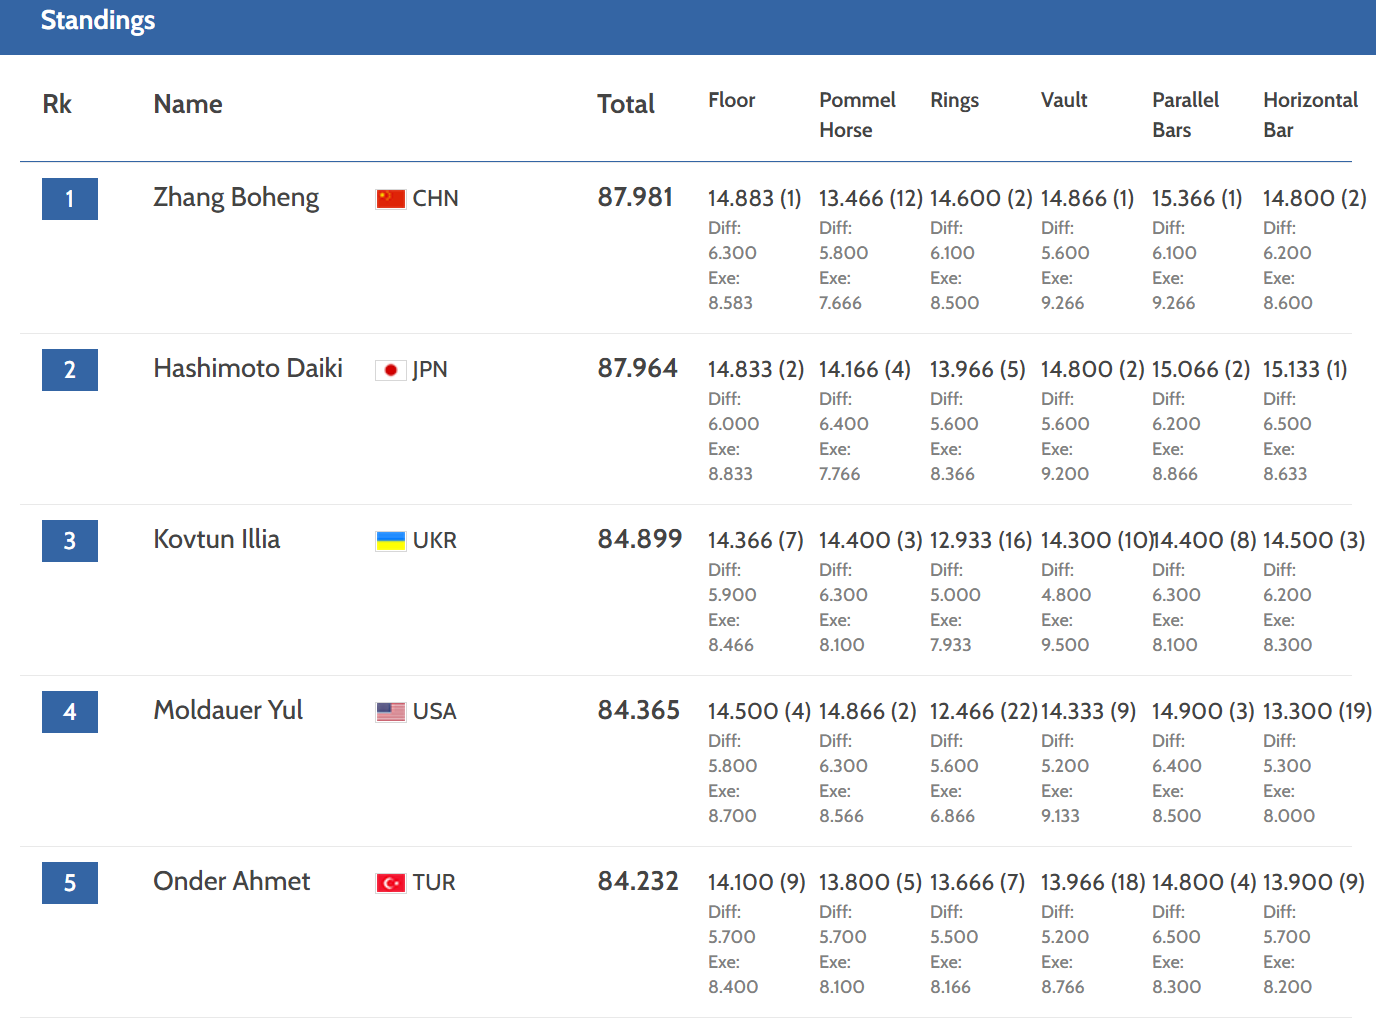1376x1025 pixels.
Task: Click the rank 1 badge
Action: coord(70,199)
